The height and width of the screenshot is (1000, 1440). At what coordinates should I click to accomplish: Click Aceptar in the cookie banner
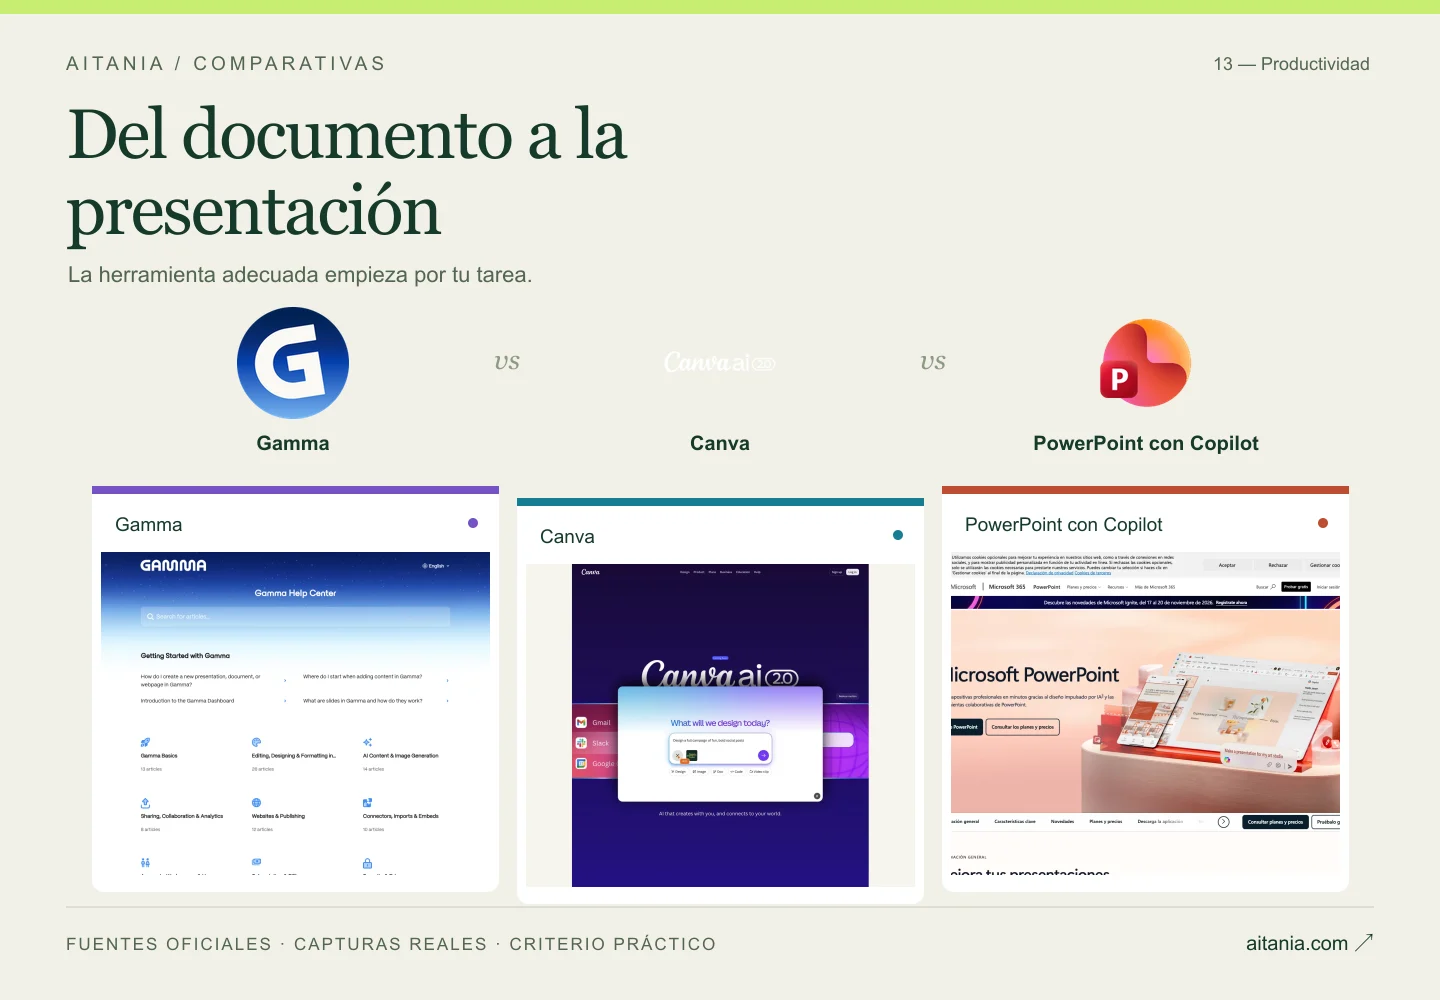point(1227,565)
